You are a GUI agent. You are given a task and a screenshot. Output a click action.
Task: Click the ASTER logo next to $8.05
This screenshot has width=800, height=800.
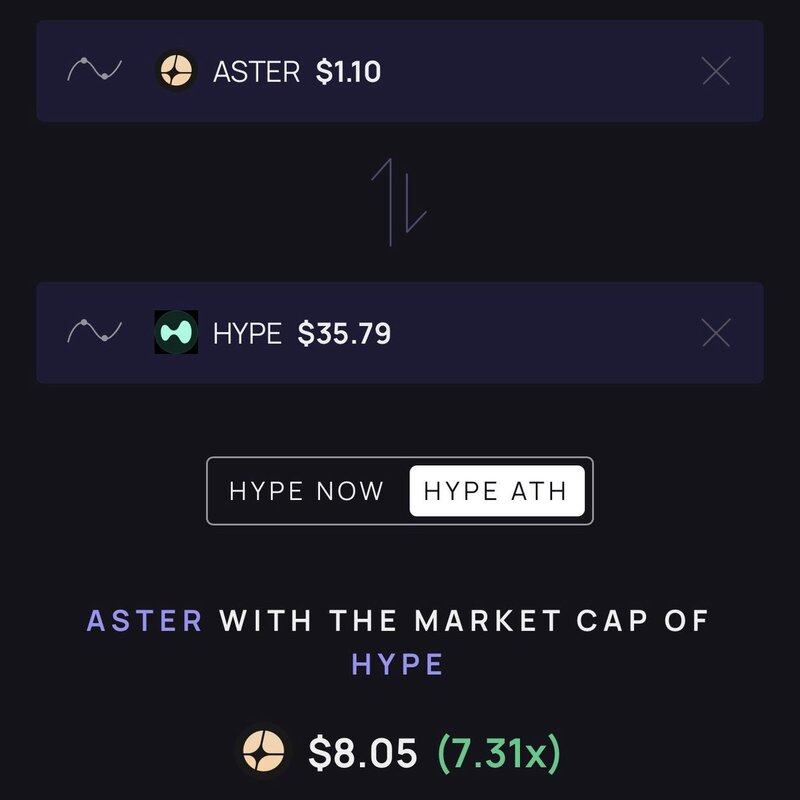[264, 752]
